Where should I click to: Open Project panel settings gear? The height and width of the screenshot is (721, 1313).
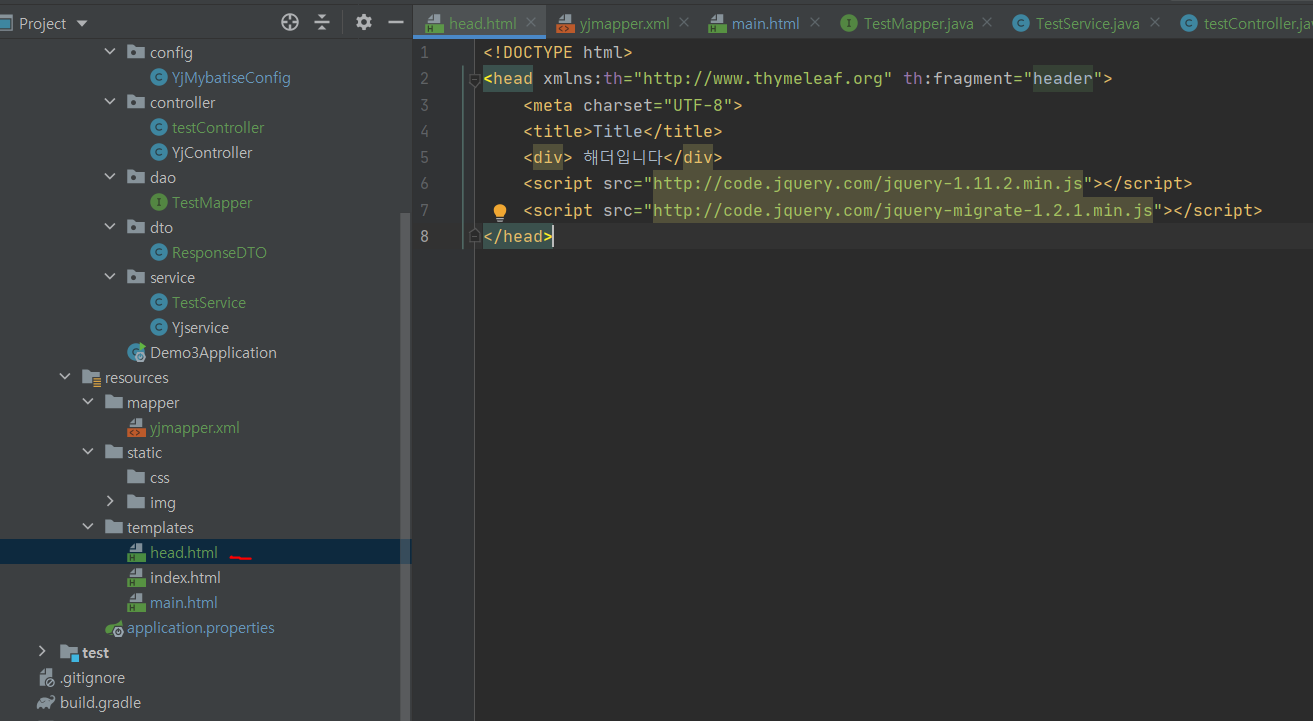pos(364,22)
